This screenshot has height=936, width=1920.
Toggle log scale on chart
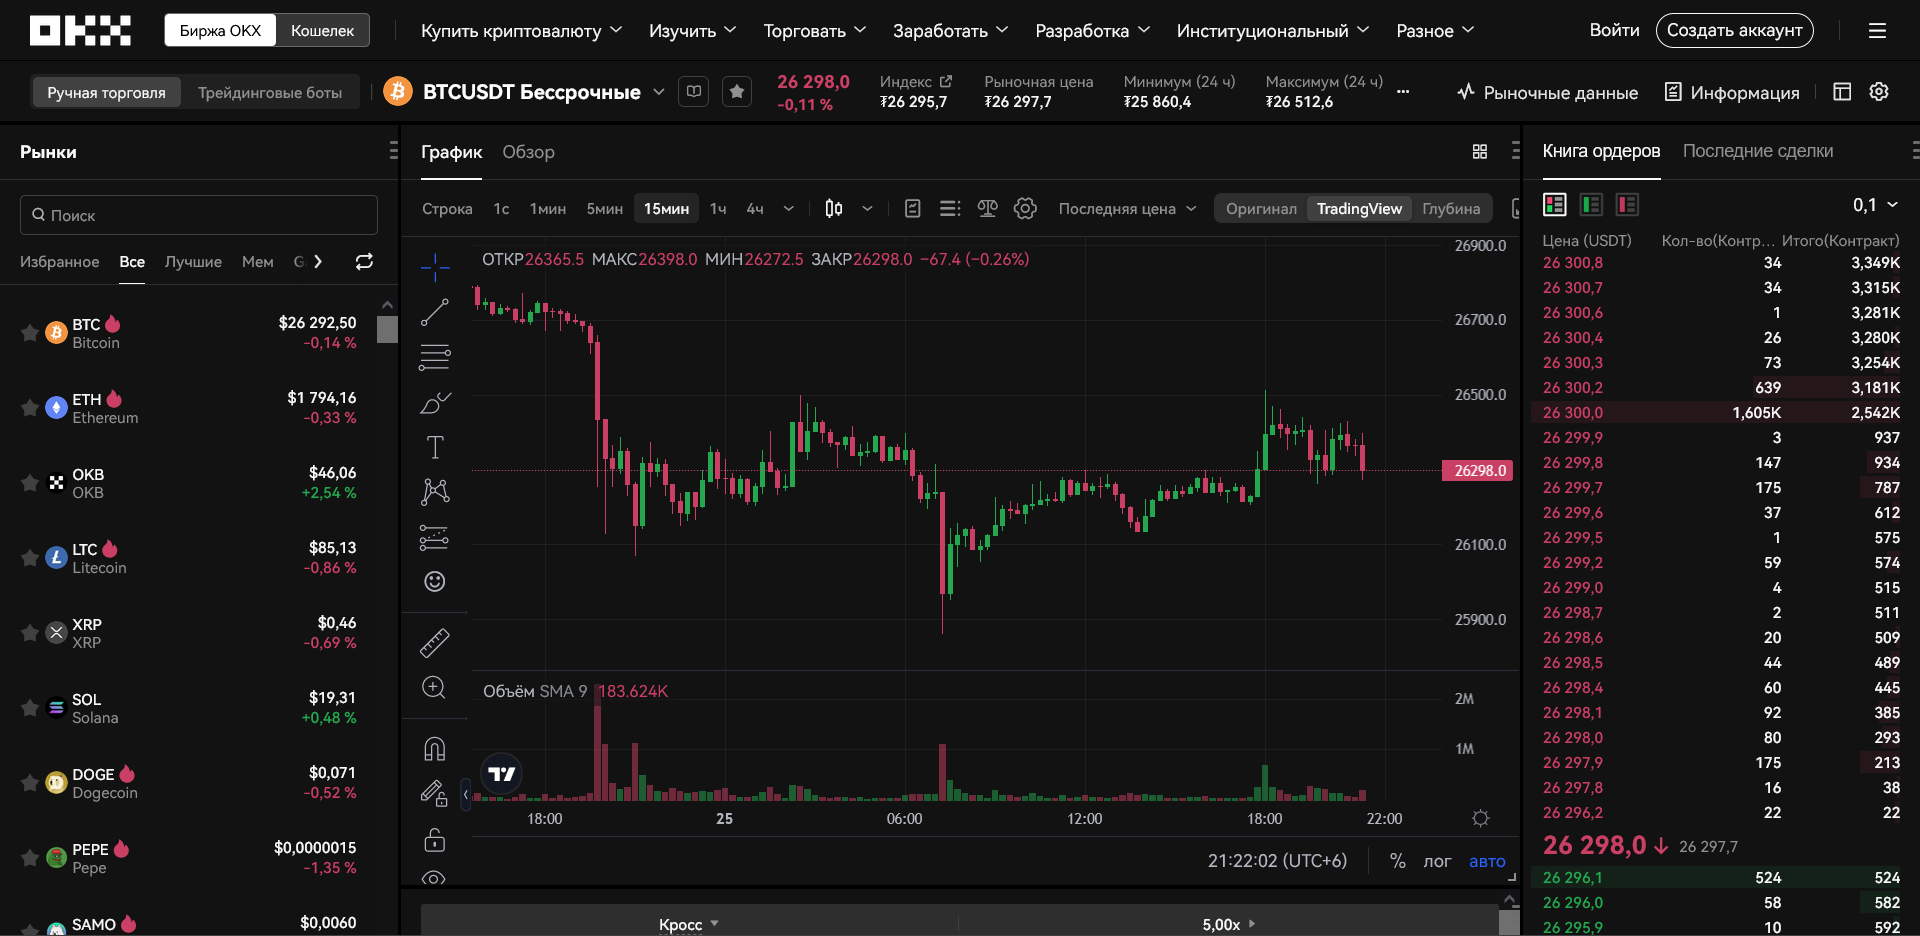point(1437,861)
